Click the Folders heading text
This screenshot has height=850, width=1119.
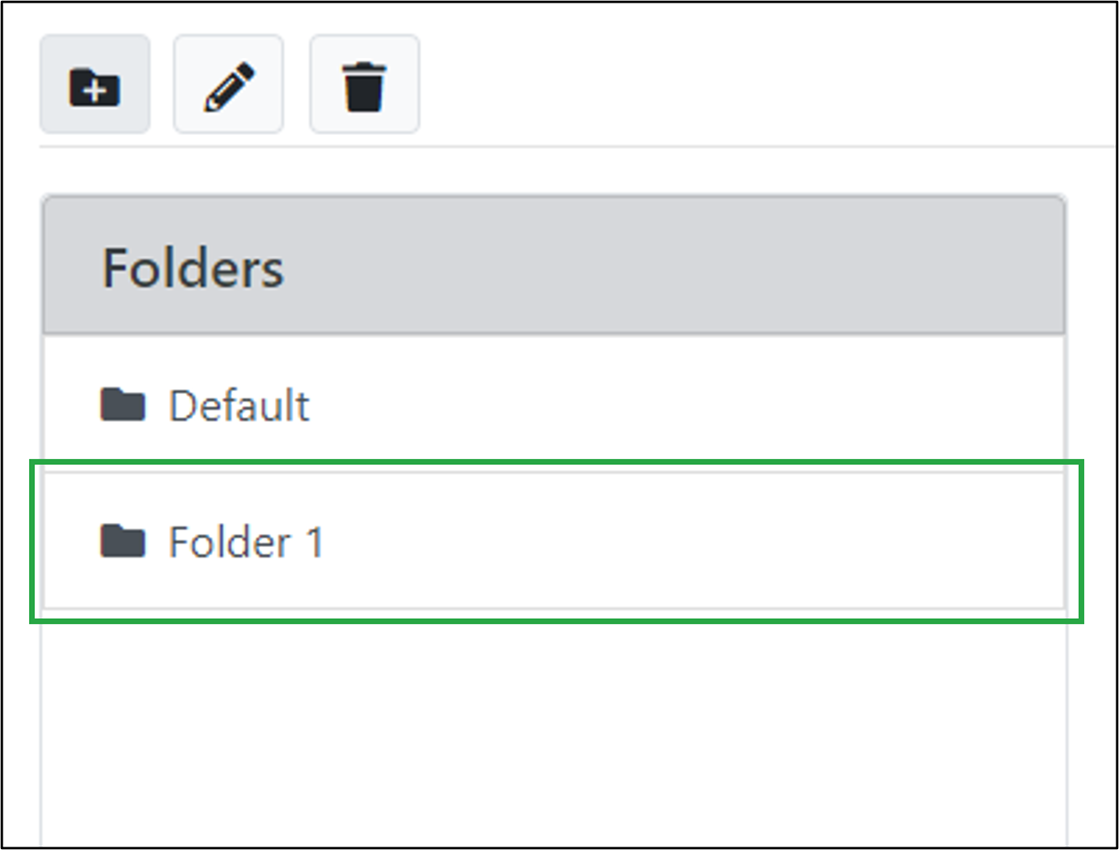(x=193, y=268)
